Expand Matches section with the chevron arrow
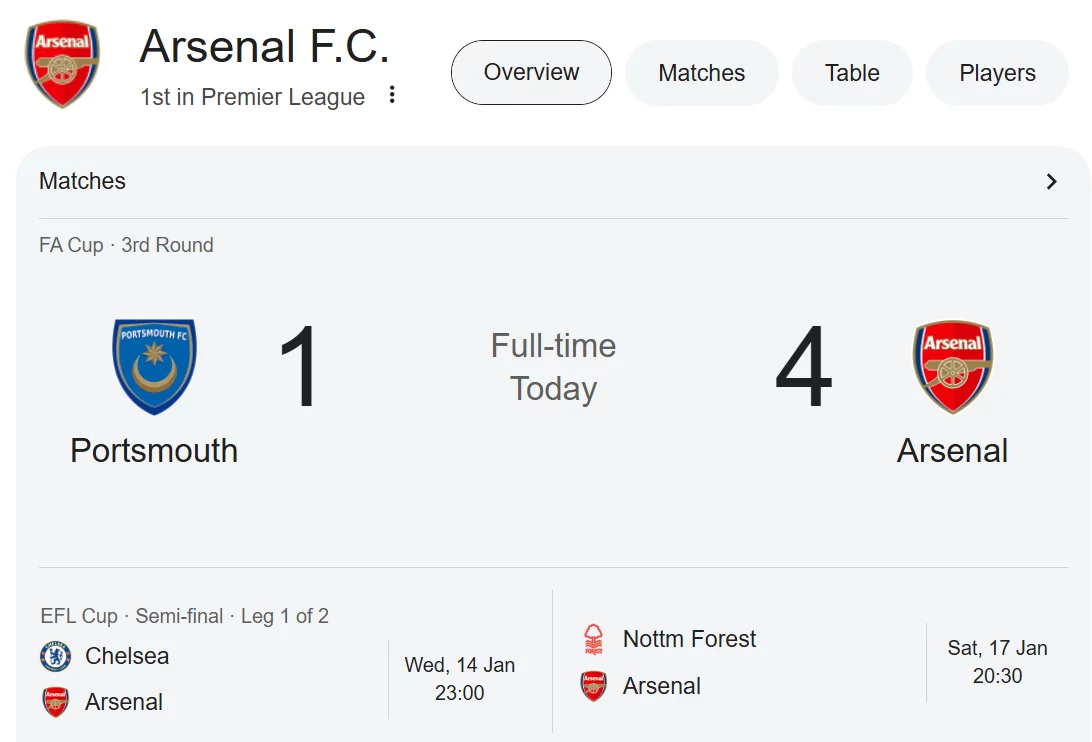Screen dimensions: 1092x742 (x=1051, y=181)
